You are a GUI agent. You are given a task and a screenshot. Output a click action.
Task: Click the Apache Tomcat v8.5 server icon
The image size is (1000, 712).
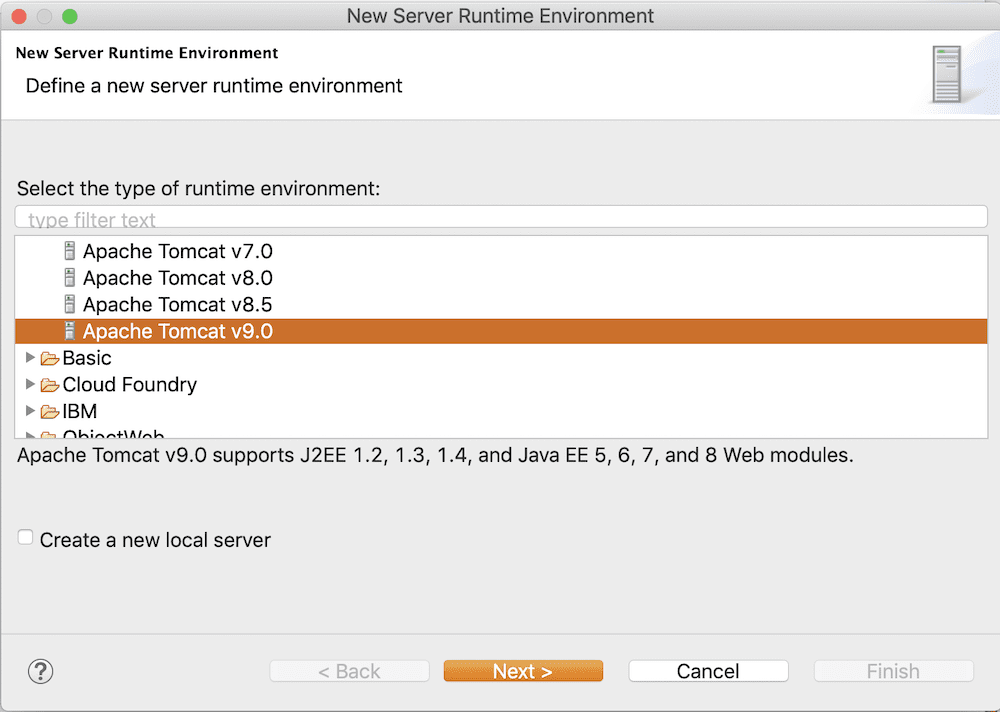pos(70,304)
